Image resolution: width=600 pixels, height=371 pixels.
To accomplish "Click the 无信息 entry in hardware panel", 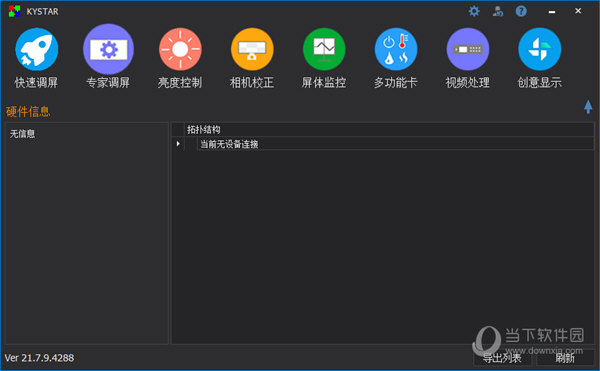I will pyautogui.click(x=22, y=134).
